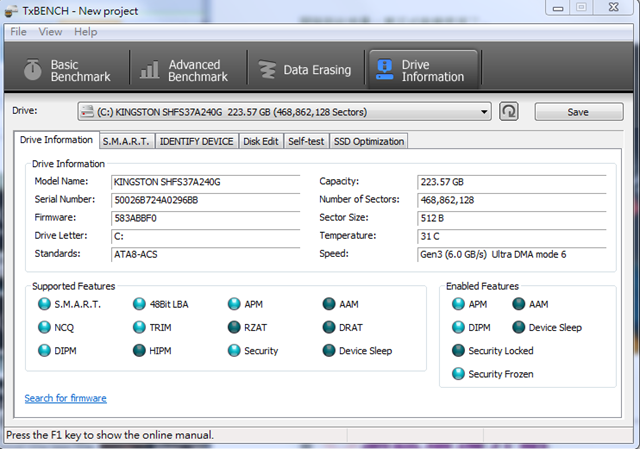Click the F1 online manual status text
Viewport: 640px width, 449px height.
pos(110,435)
